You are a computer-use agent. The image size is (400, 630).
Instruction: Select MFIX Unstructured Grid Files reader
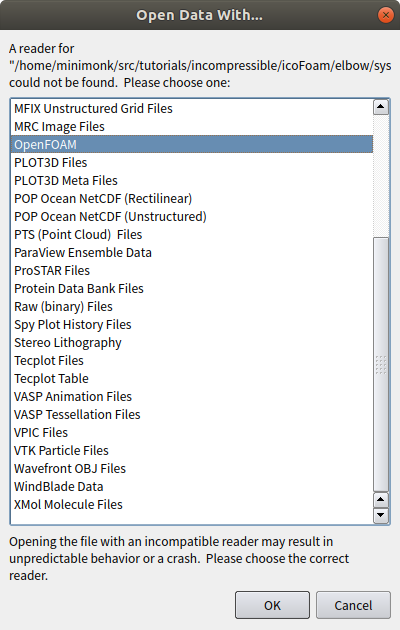tap(192, 108)
